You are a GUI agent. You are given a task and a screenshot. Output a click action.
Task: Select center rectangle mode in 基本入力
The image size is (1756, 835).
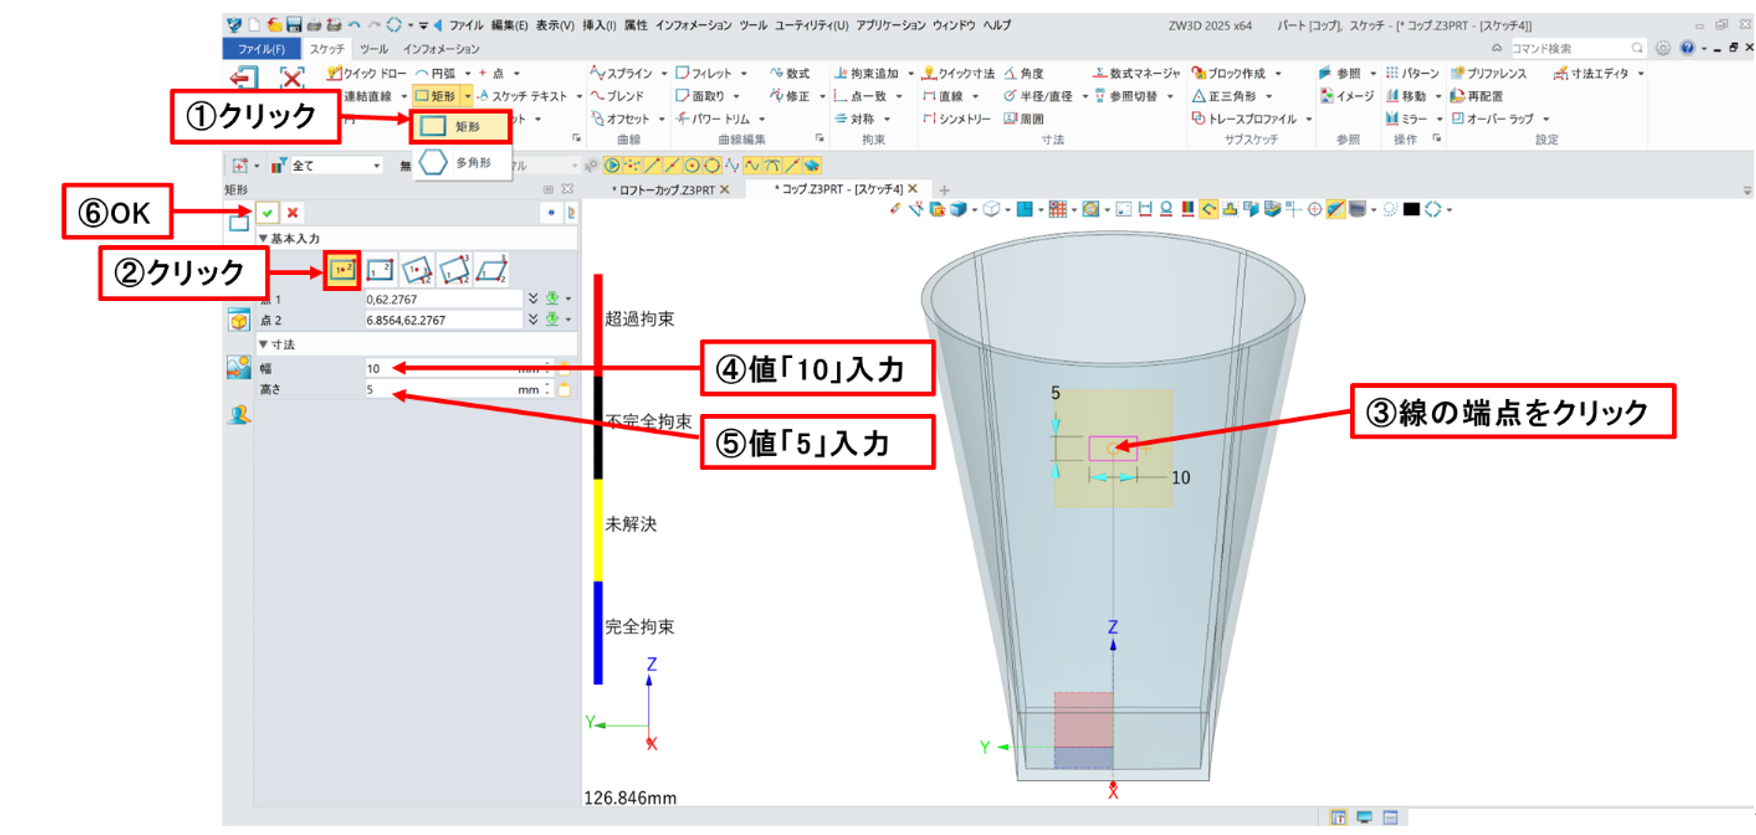[x=343, y=270]
